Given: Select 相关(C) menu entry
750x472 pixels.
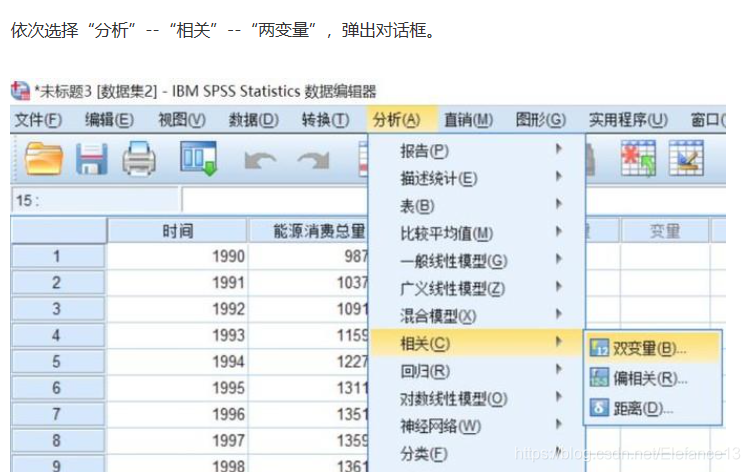Looking at the screenshot, I should 477,343.
